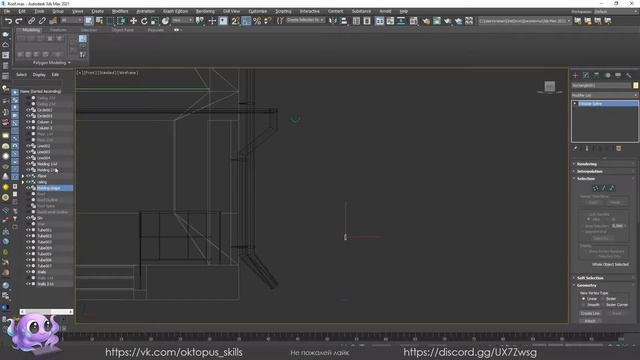Open the Utilities command panel icon
The width and height of the screenshot is (640, 360).
tap(629, 76)
